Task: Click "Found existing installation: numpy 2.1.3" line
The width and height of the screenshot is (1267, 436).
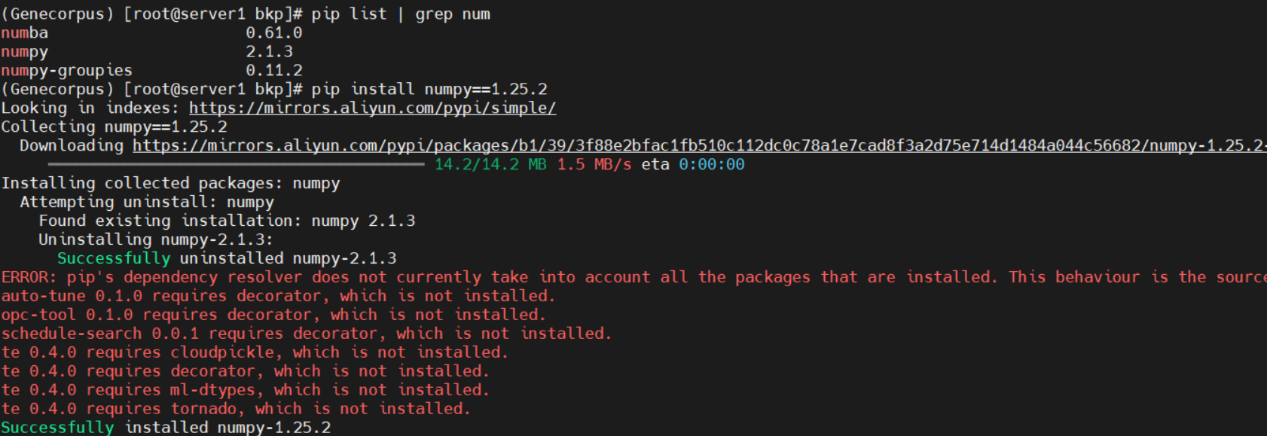Action: pos(226,221)
